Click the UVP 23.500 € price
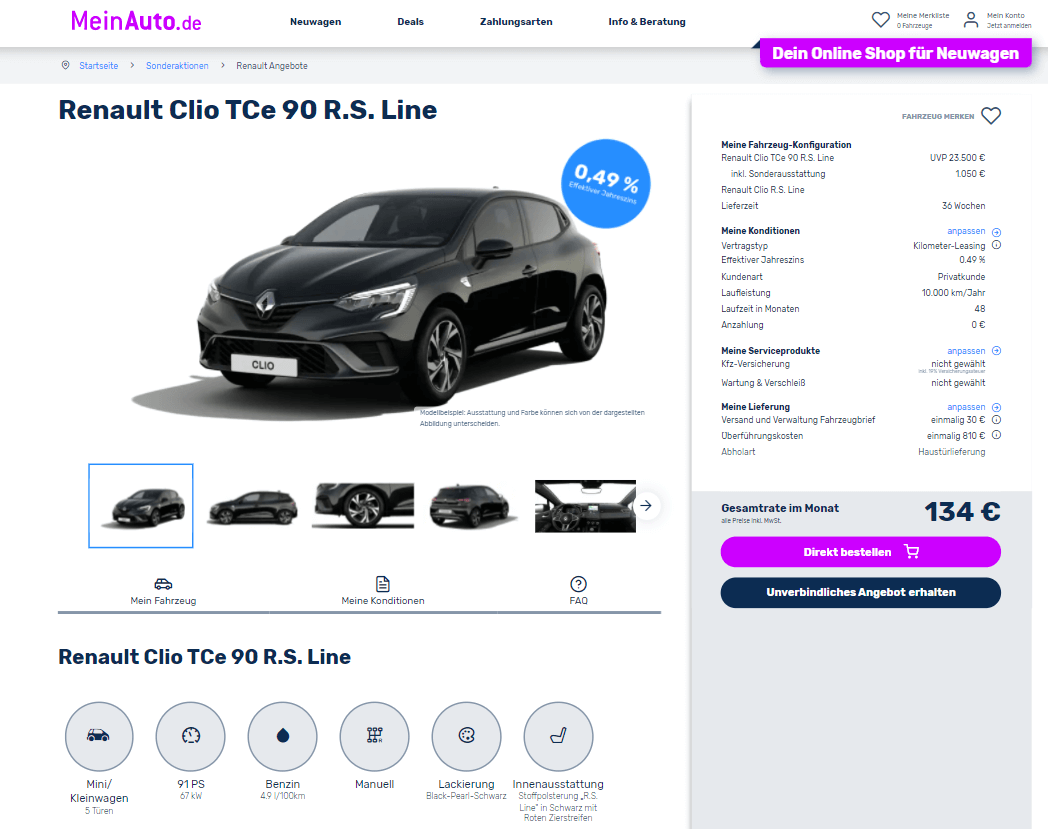The height and width of the screenshot is (829, 1048). [957, 158]
